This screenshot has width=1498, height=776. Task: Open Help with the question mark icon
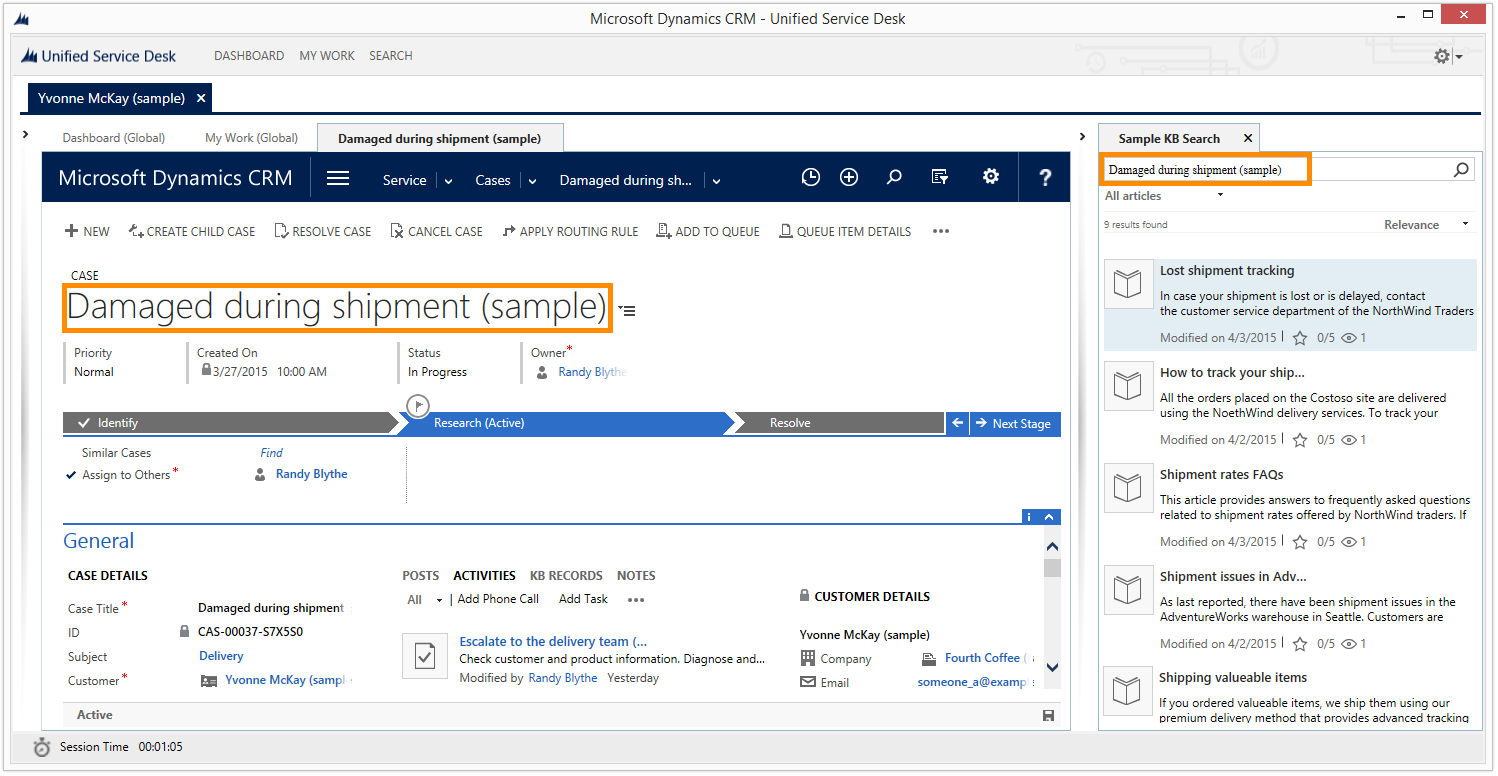point(1044,176)
